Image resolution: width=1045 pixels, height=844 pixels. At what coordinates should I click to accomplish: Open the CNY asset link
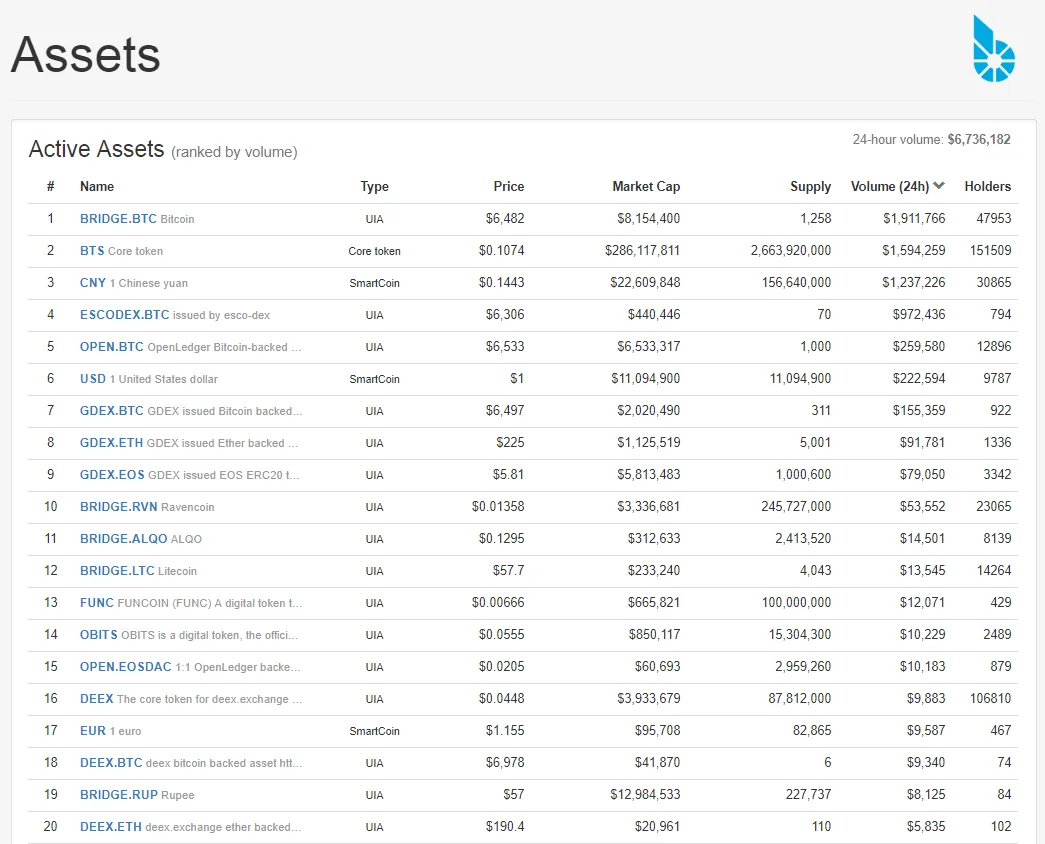coord(93,283)
